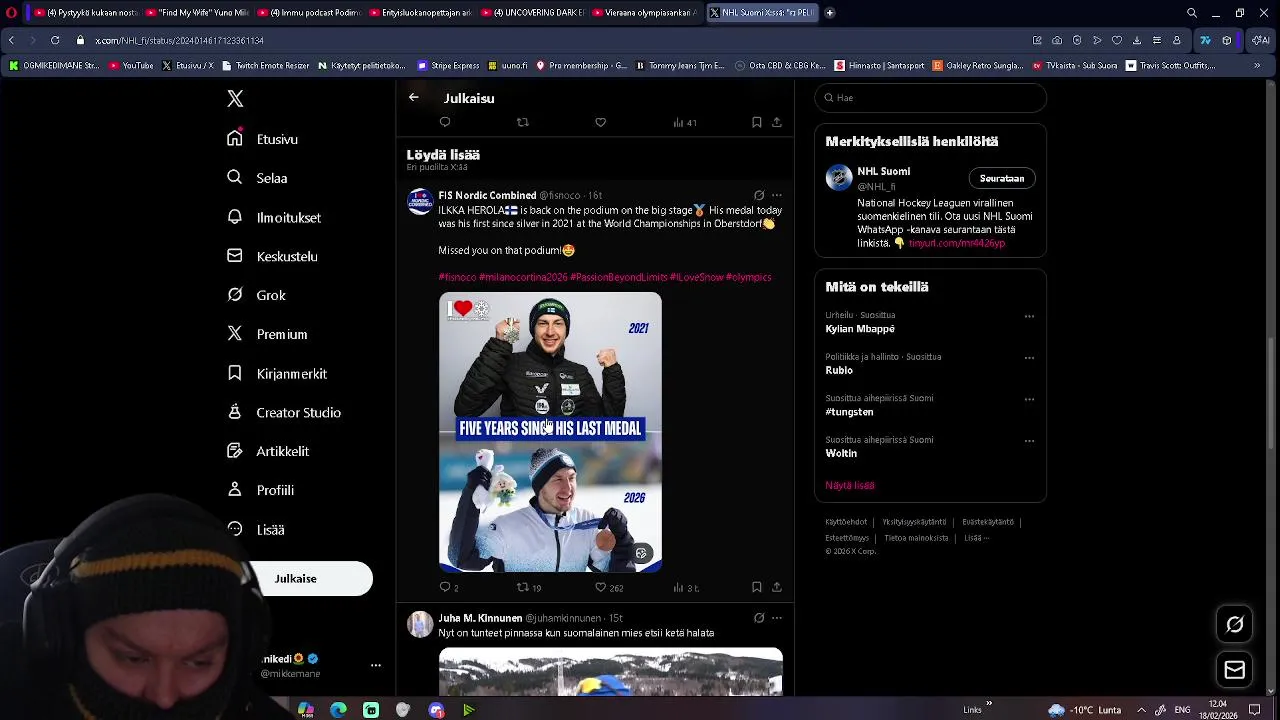This screenshot has height=720, width=1280.
Task: Click the #olympics hashtag
Action: click(x=748, y=277)
